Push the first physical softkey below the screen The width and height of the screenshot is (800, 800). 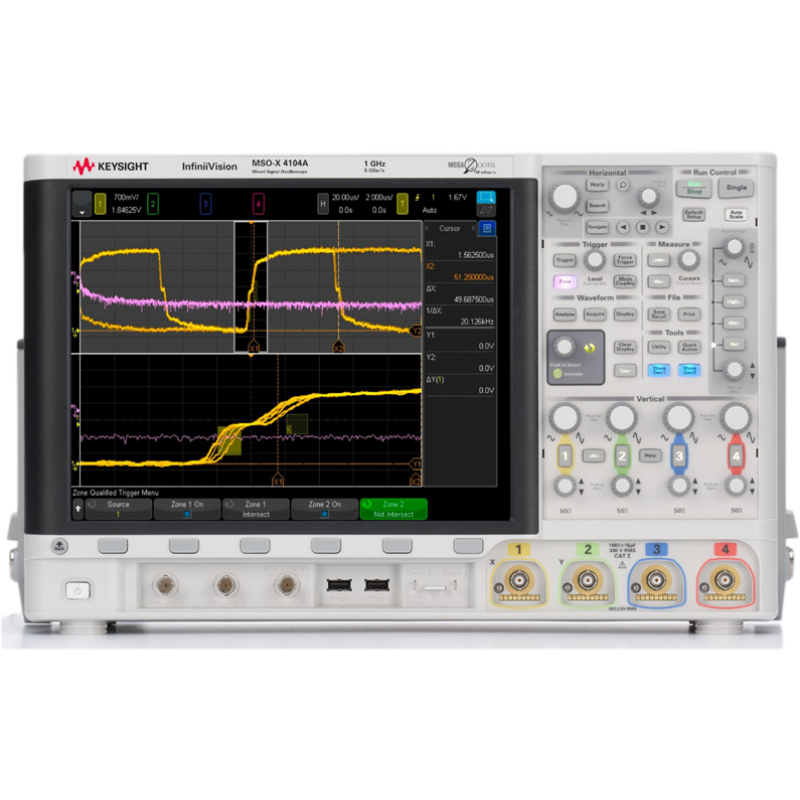[113, 546]
